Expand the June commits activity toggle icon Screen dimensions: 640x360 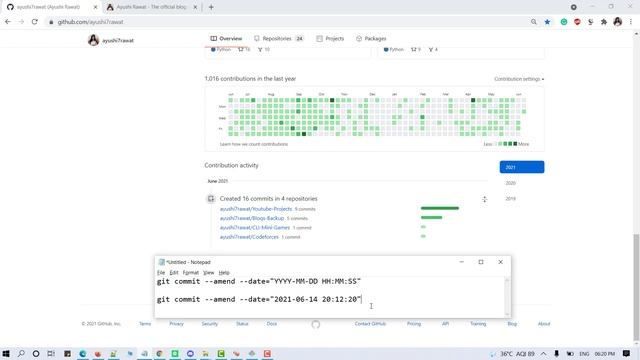(484, 199)
